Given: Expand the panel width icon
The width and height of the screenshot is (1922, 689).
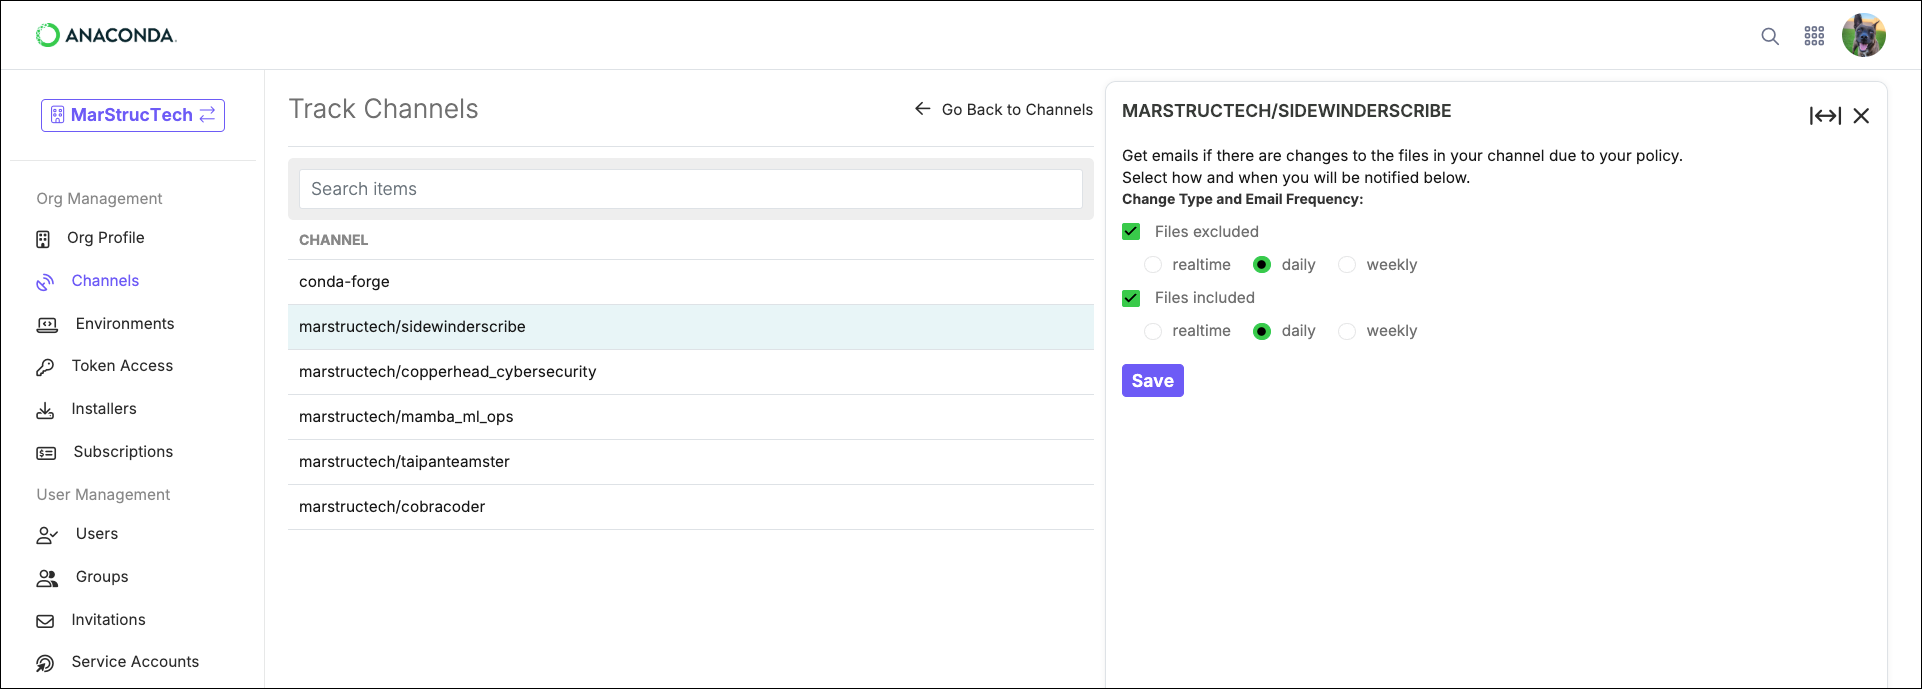Looking at the screenshot, I should (1825, 116).
